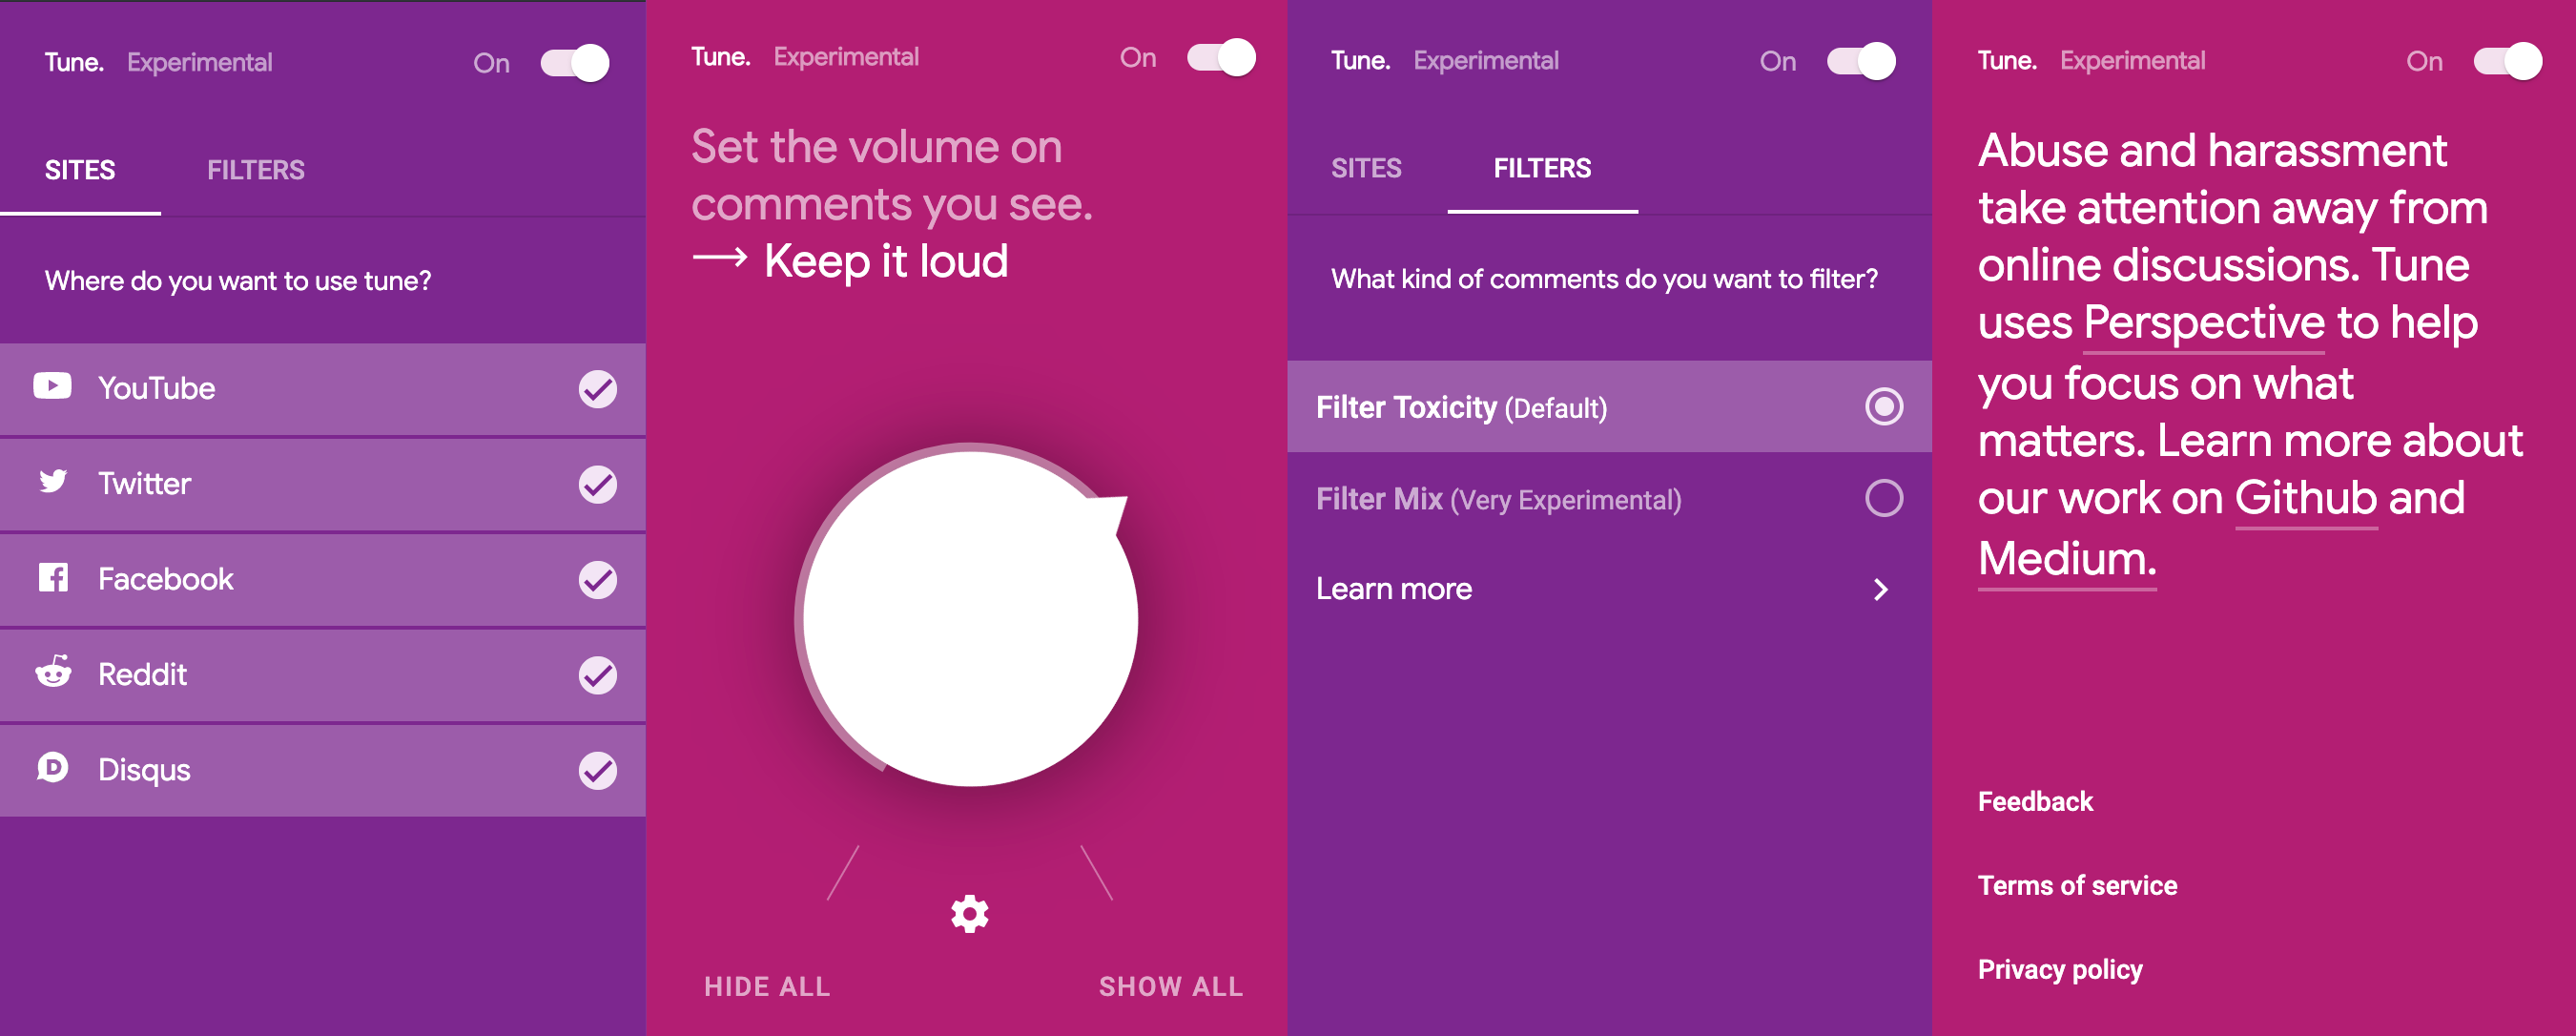This screenshot has height=1036, width=2576.
Task: Switch to FILTERS tab beside selected SITES
Action: [255, 170]
